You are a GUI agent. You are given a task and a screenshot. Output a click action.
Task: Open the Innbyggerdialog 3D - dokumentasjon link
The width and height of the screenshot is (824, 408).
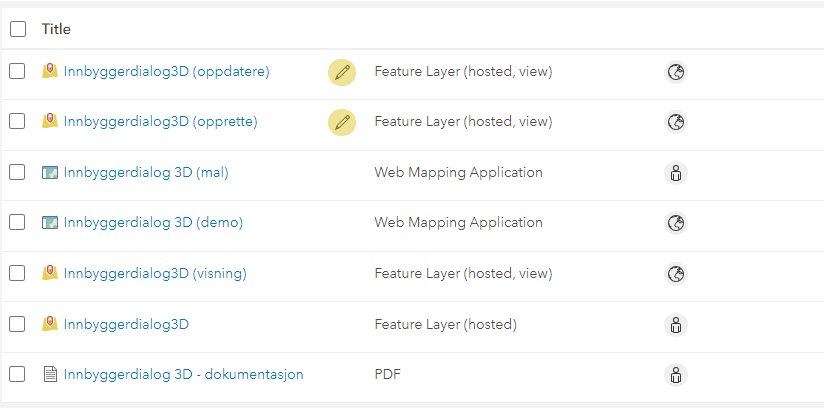click(x=183, y=374)
